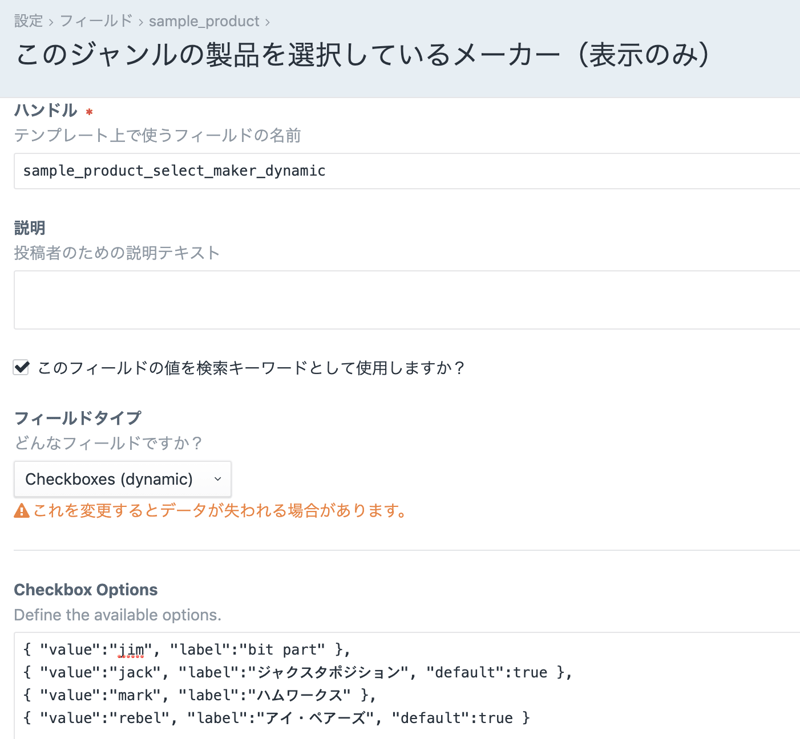Open the Checkboxes (dynamic) field type dropdown
The height and width of the screenshot is (739, 800).
122,479
